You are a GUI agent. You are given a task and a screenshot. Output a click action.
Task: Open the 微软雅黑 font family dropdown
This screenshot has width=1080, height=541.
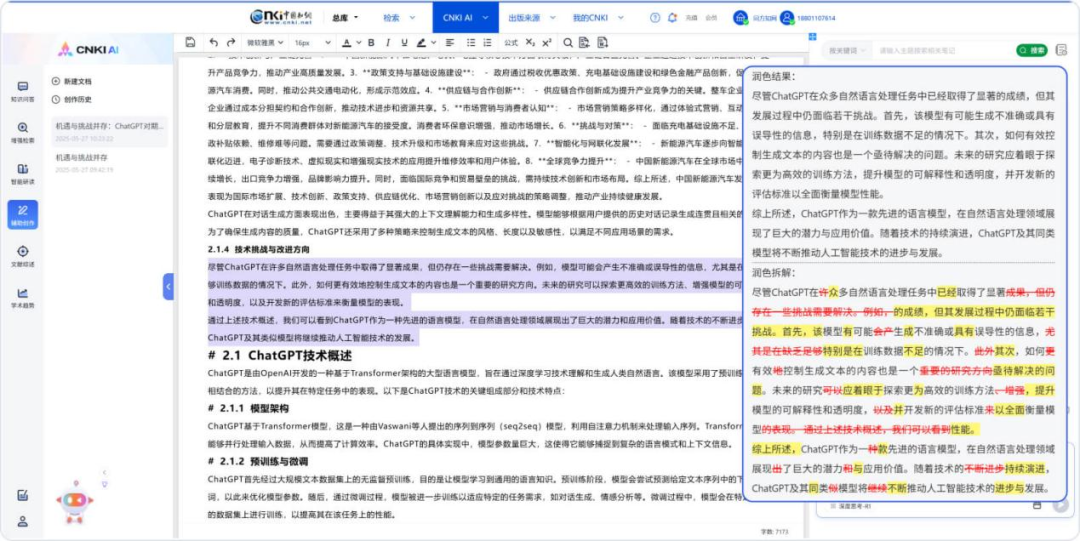[x=264, y=43]
